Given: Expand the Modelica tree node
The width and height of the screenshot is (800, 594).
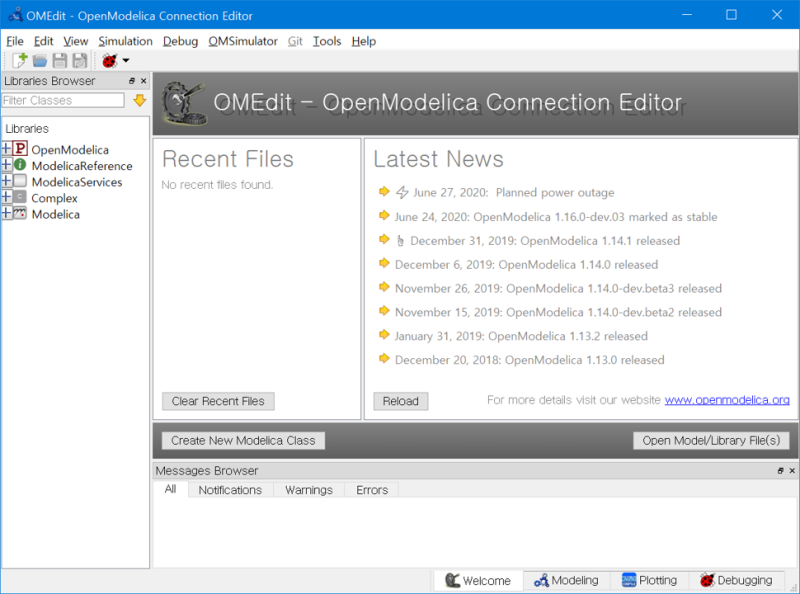Looking at the screenshot, I should [6, 213].
